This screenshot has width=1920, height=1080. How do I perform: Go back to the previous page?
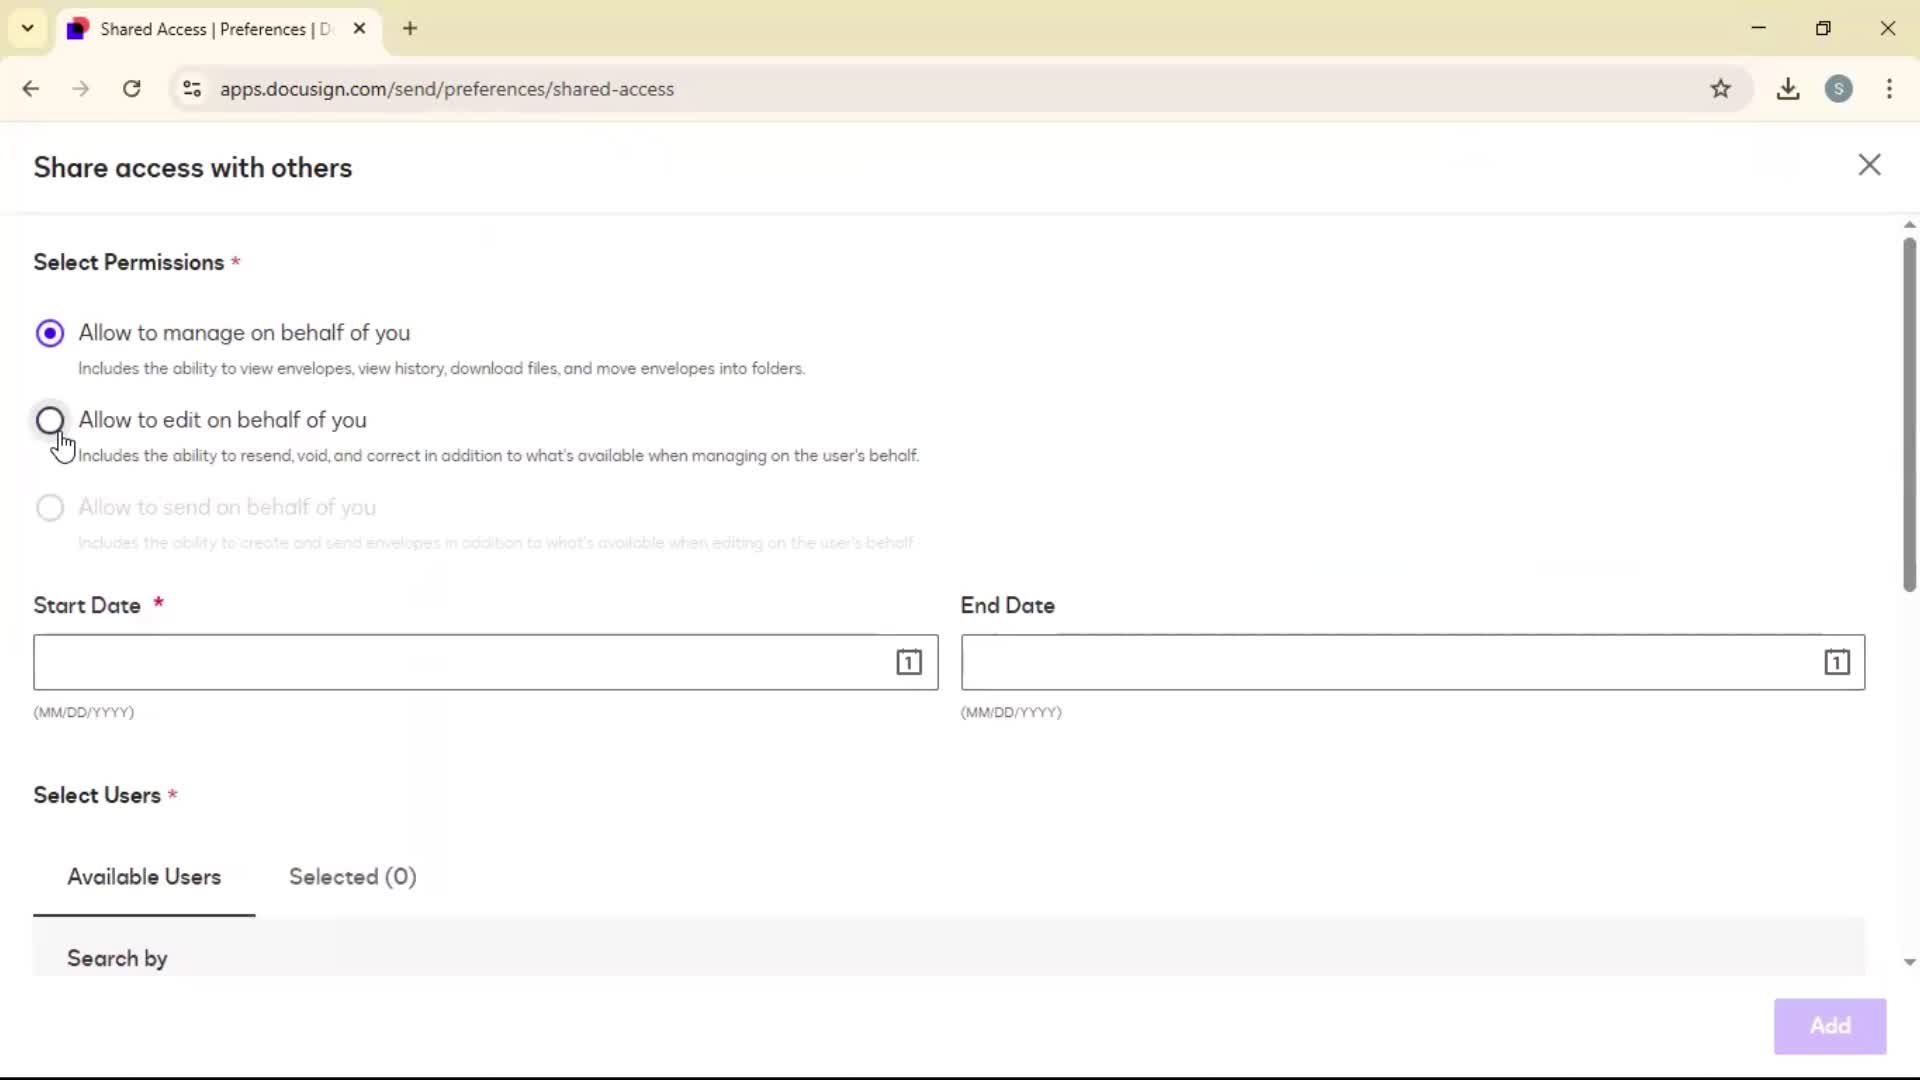[31, 89]
